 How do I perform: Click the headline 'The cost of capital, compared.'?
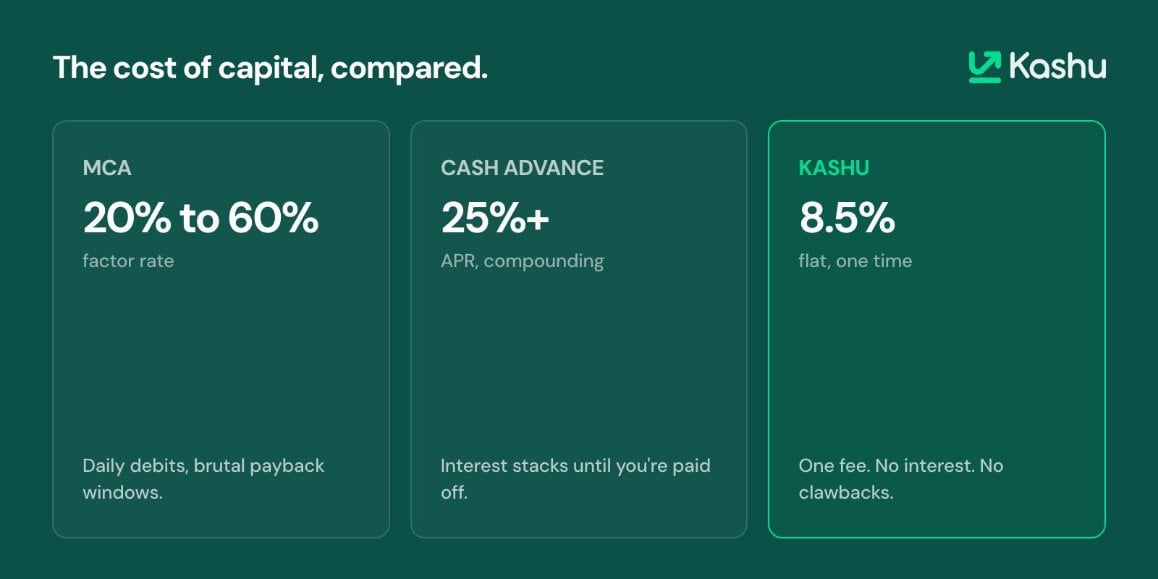270,68
